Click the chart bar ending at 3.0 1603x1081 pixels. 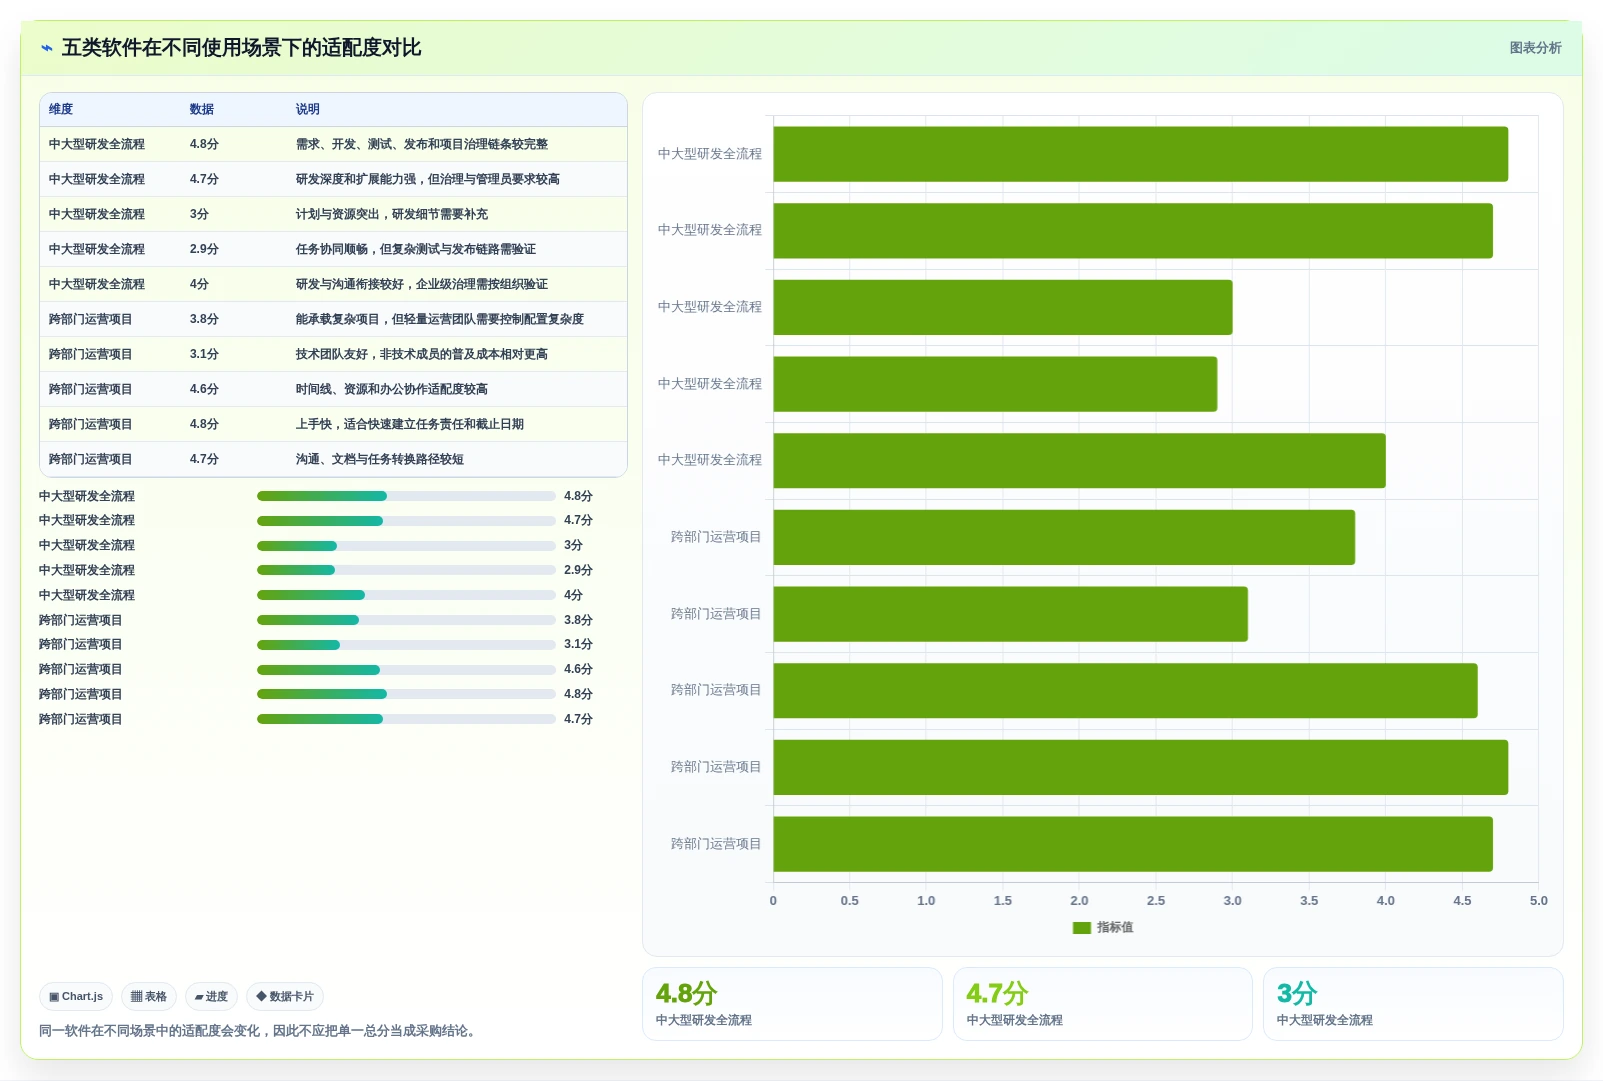click(x=1003, y=307)
